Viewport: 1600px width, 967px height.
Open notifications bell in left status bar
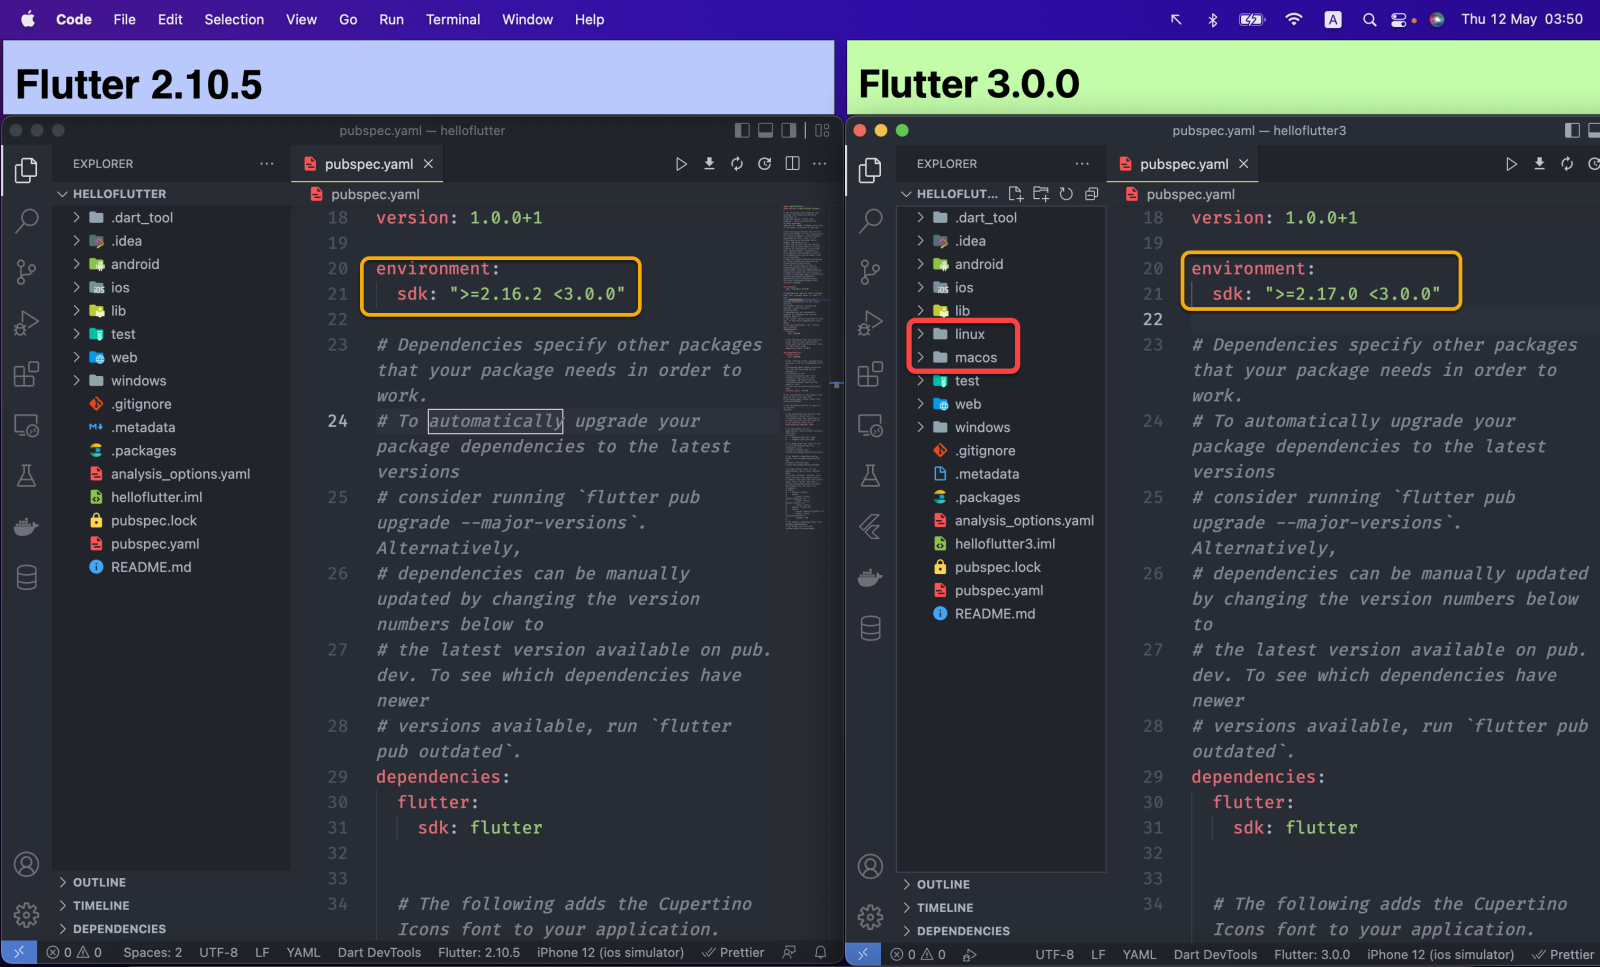pos(821,953)
